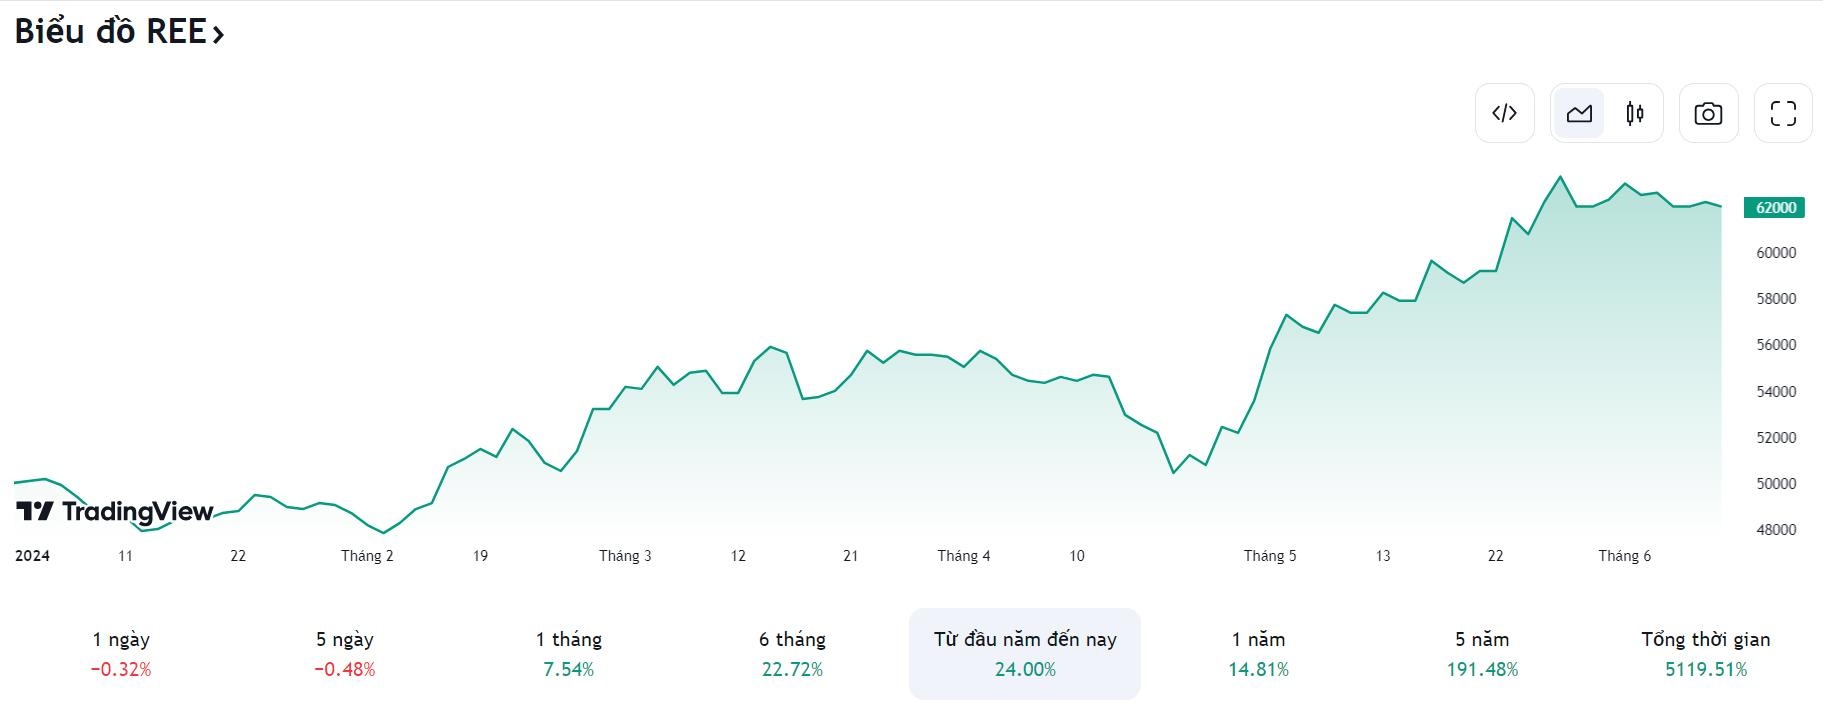Click the embed code icon
Screen dimensions: 1823x705
point(1504,113)
